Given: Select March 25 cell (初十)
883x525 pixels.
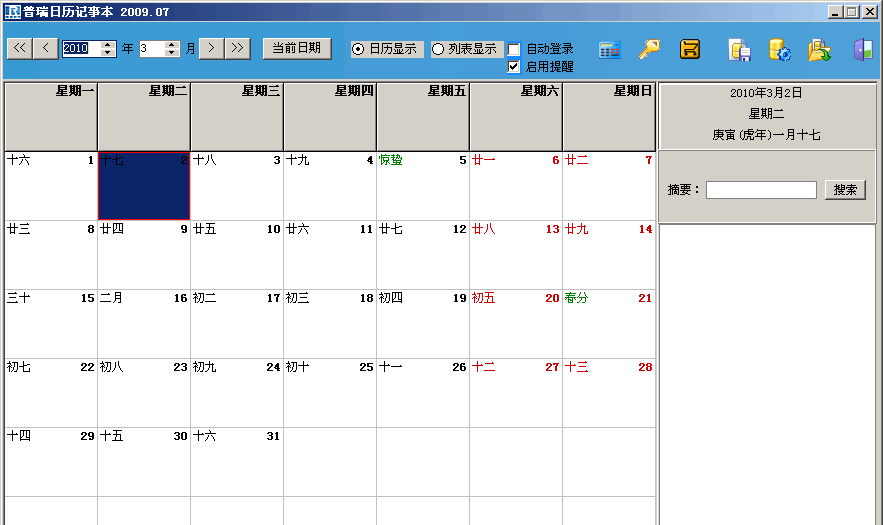Looking at the screenshot, I should pos(330,393).
